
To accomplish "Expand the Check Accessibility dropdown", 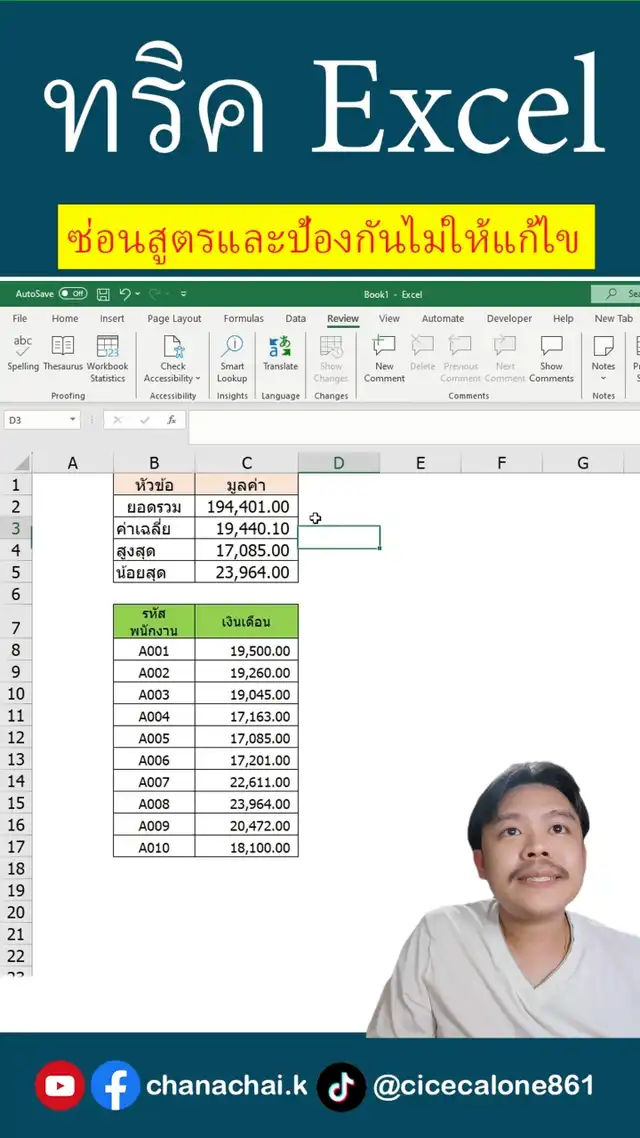I will (198, 379).
